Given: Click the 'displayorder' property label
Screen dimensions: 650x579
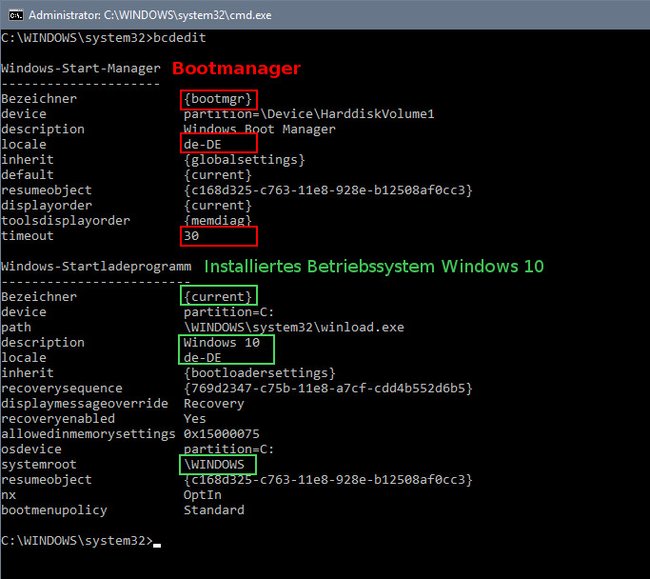Looking at the screenshot, I should (46, 206).
